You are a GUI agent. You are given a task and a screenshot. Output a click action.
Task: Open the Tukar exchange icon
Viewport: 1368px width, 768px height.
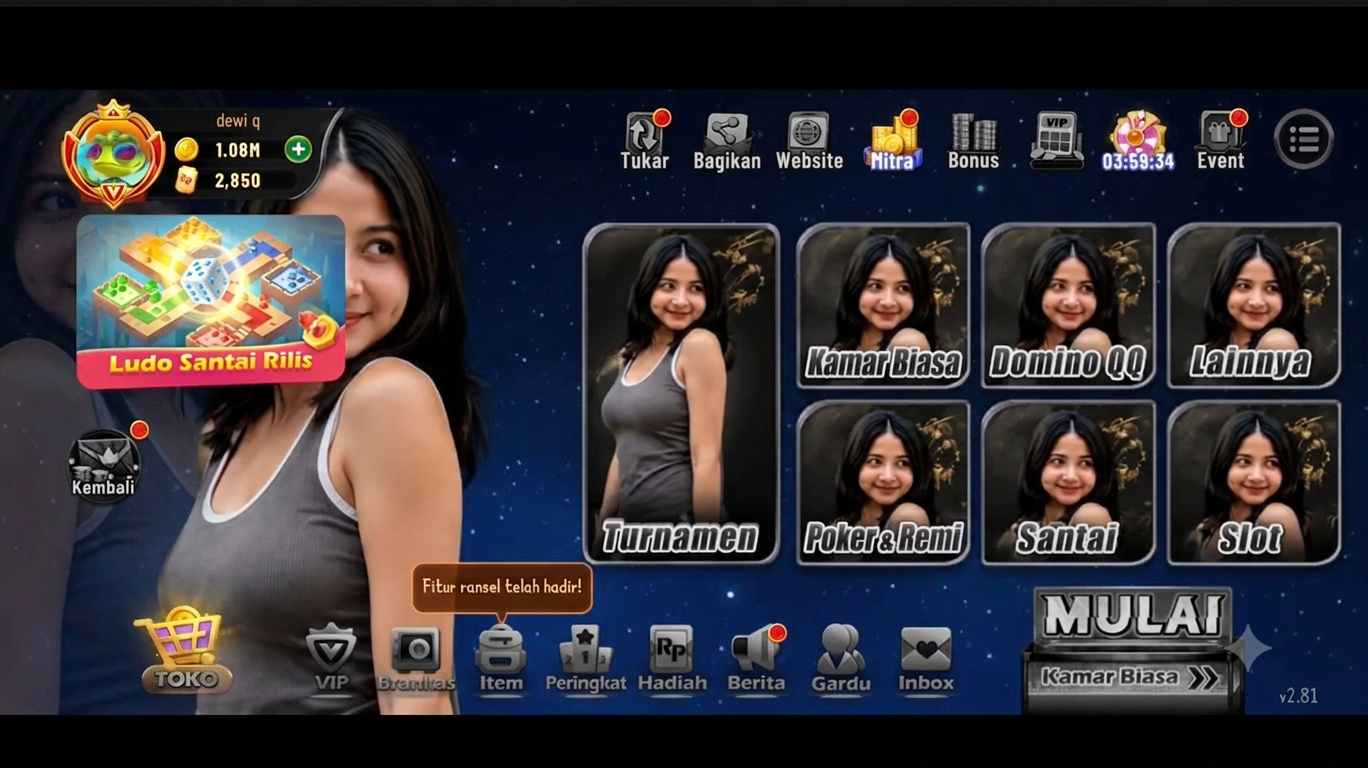pos(645,141)
